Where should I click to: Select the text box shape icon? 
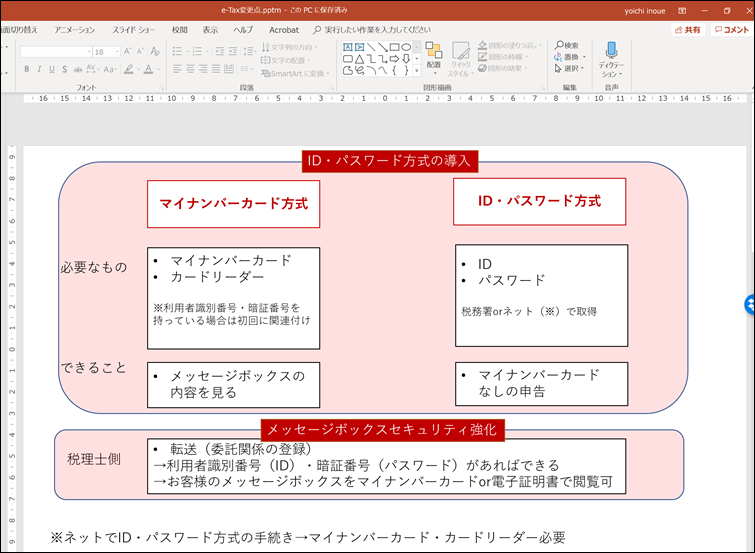coord(347,46)
